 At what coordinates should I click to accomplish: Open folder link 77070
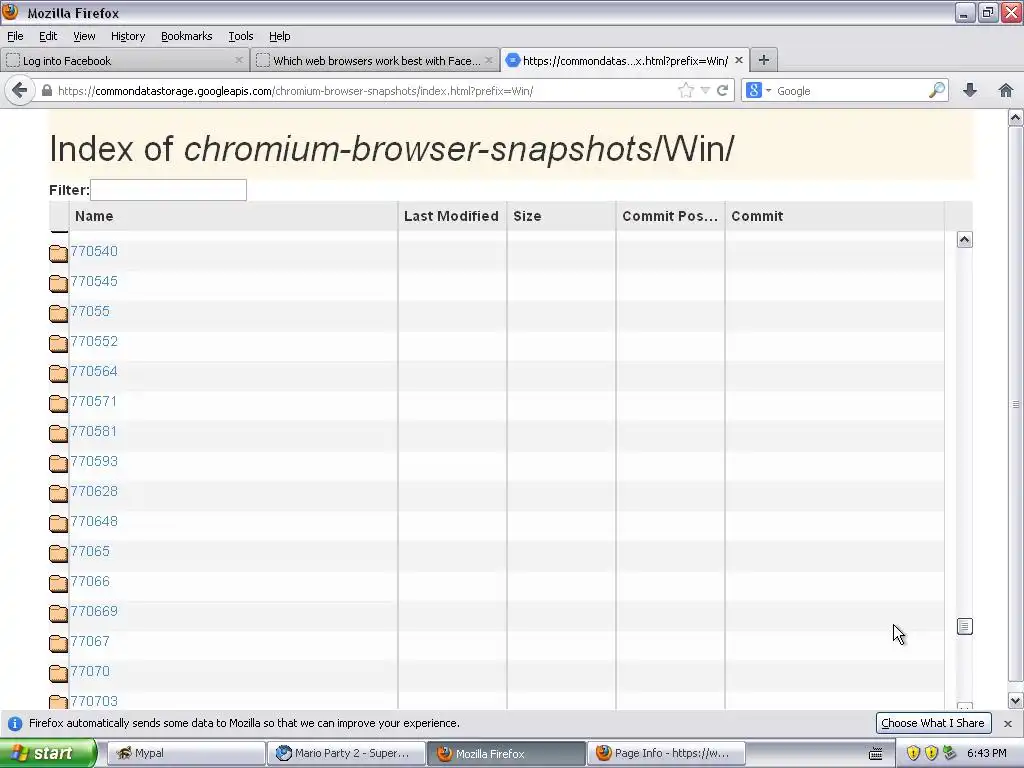[90, 671]
